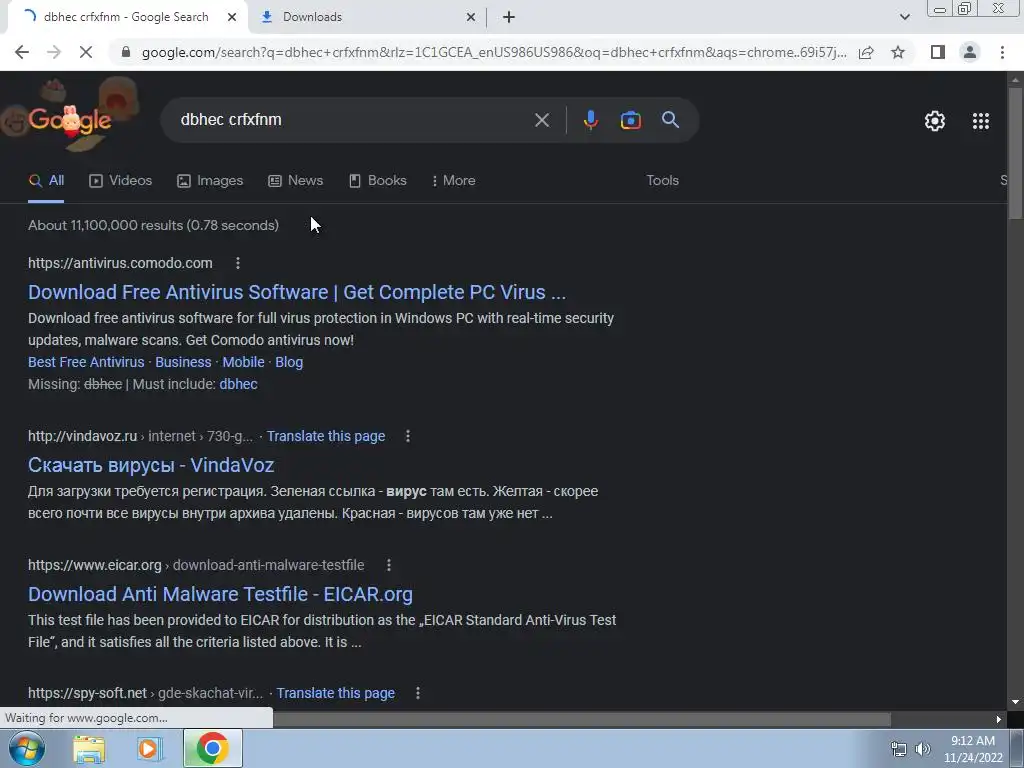Open the search Tools options
Image resolution: width=1024 pixels, height=768 pixels.
point(662,181)
